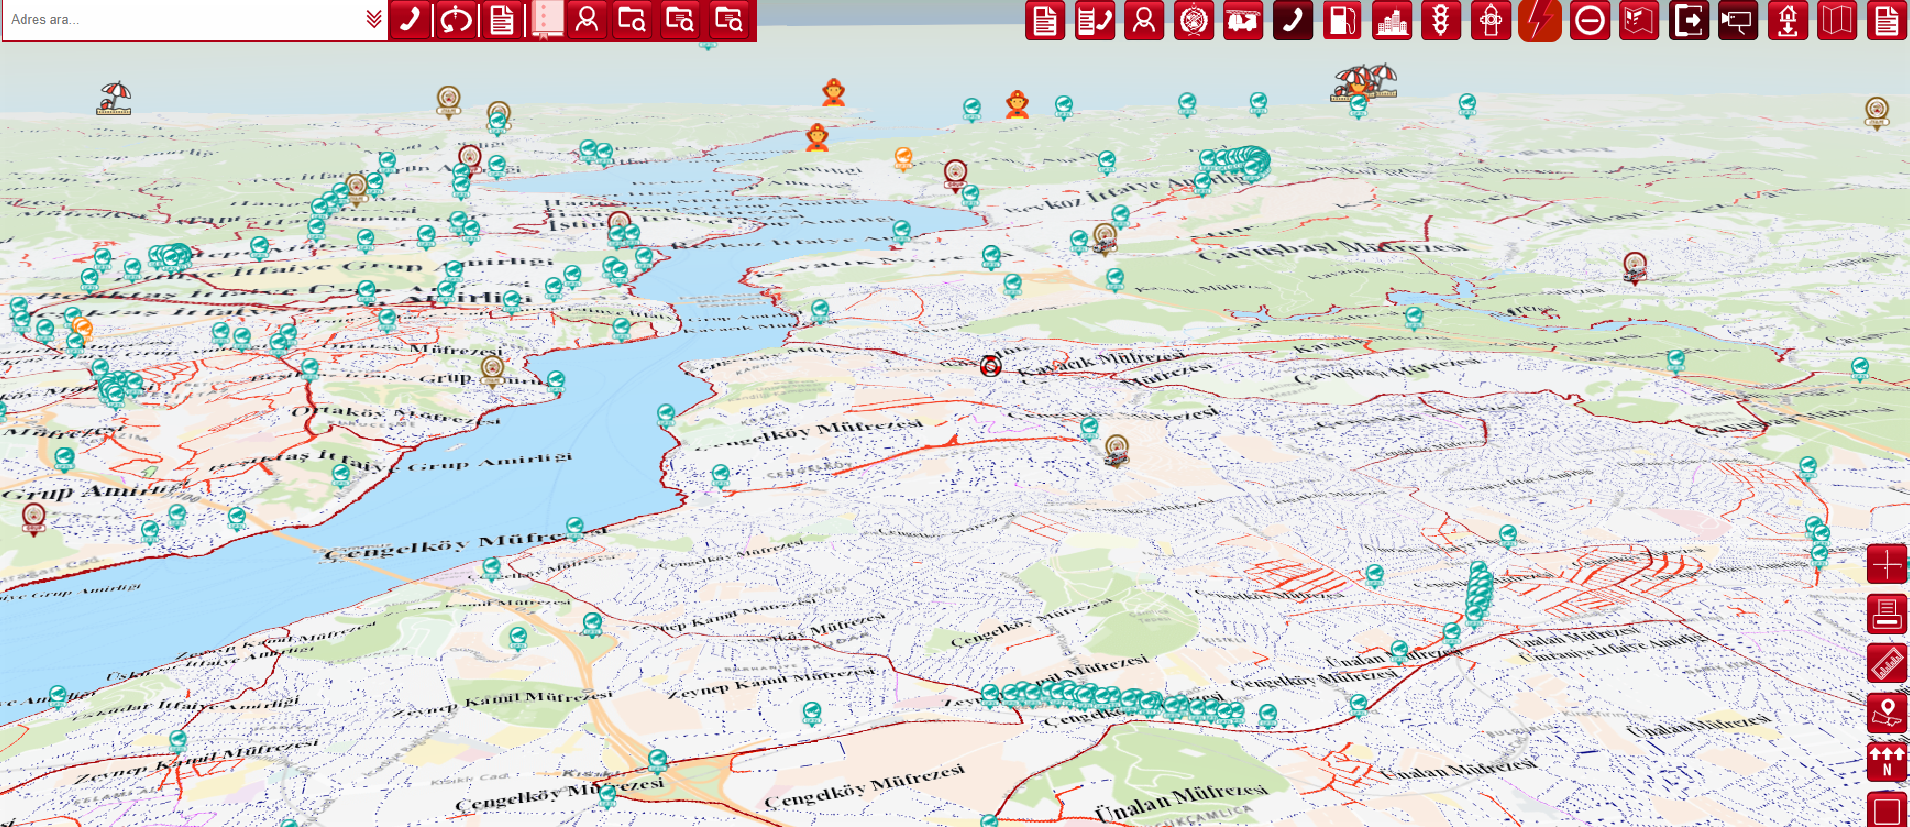The height and width of the screenshot is (827, 1910).
Task: Open the document icon in the left toolbar
Action: [502, 19]
